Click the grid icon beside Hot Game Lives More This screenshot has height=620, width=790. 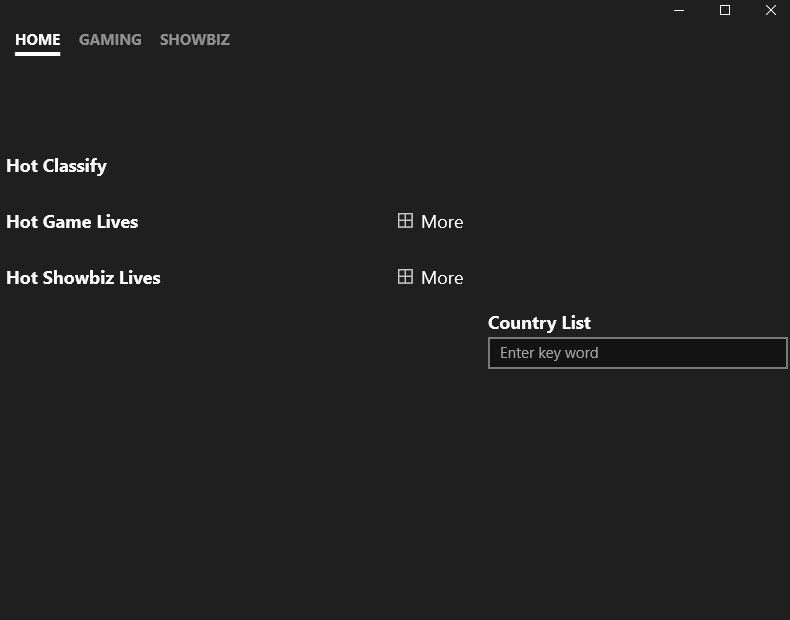pyautogui.click(x=405, y=221)
